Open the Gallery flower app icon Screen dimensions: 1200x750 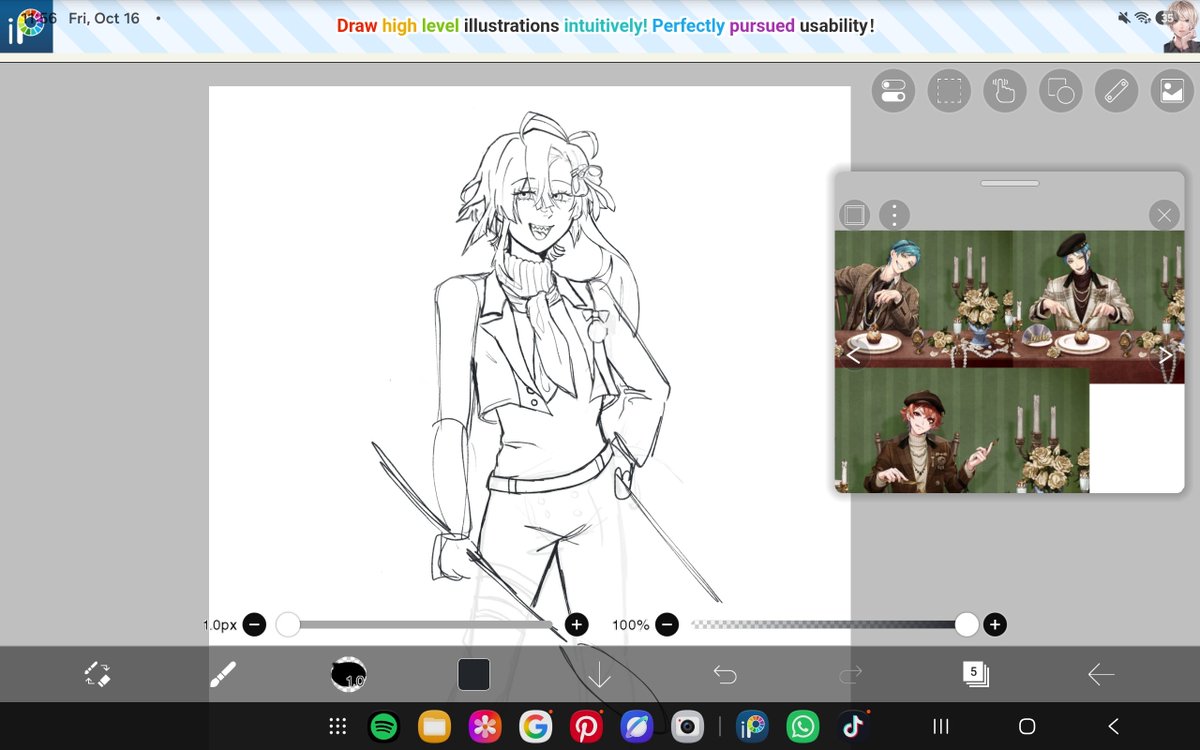pyautogui.click(x=485, y=727)
